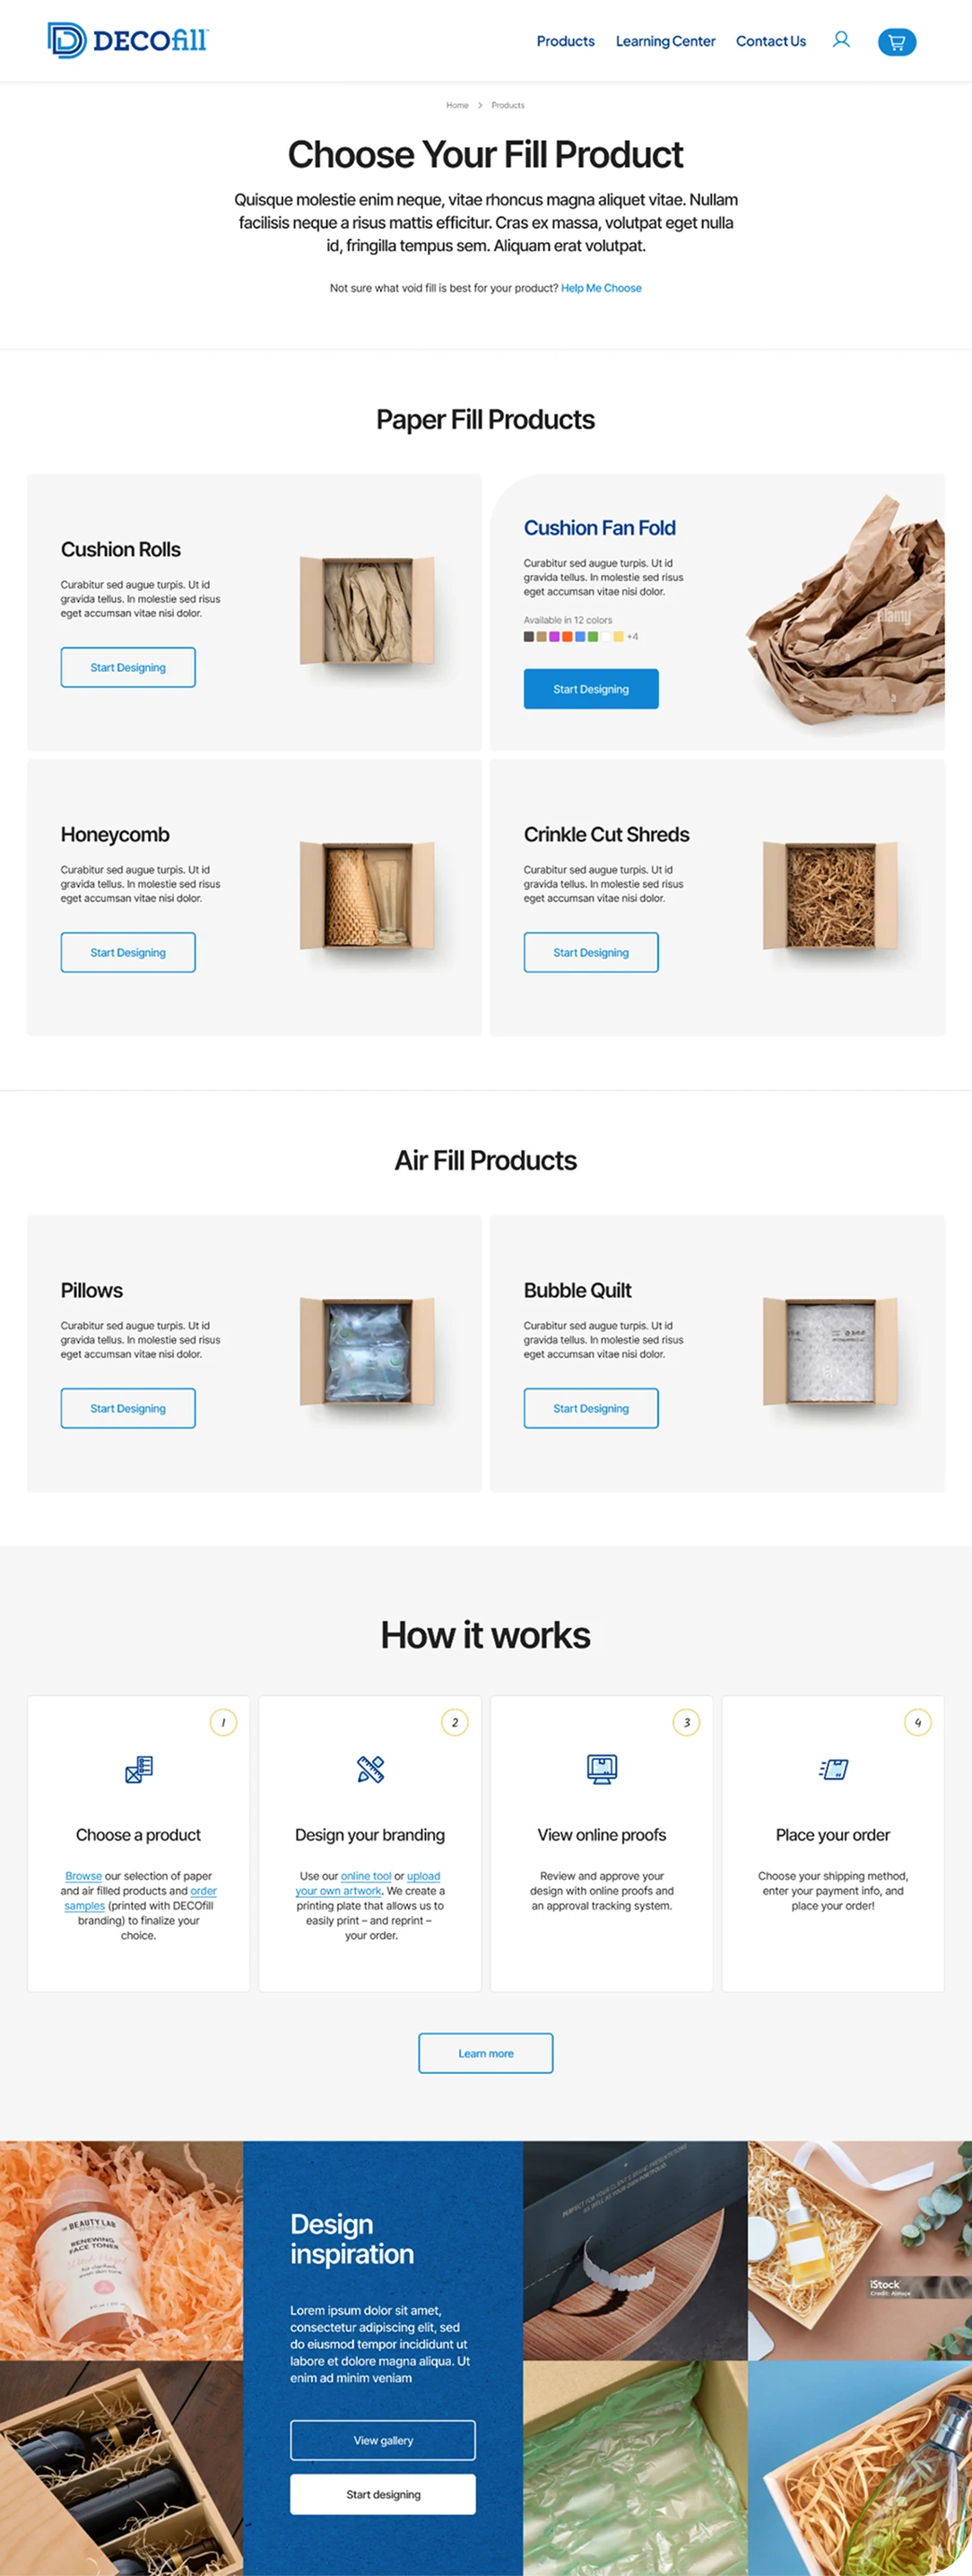Open the Learning Center menu item

pyautogui.click(x=665, y=41)
